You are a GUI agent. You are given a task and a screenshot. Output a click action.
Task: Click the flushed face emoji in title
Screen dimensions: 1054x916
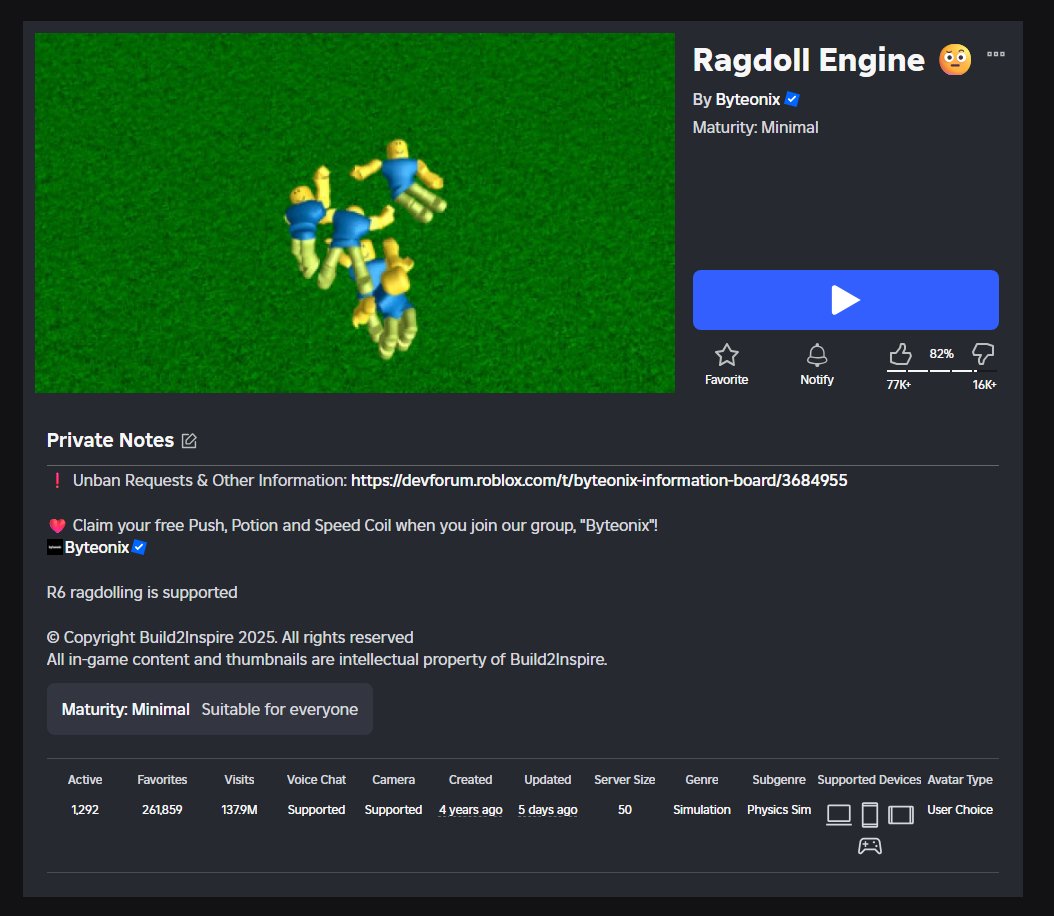(x=955, y=60)
